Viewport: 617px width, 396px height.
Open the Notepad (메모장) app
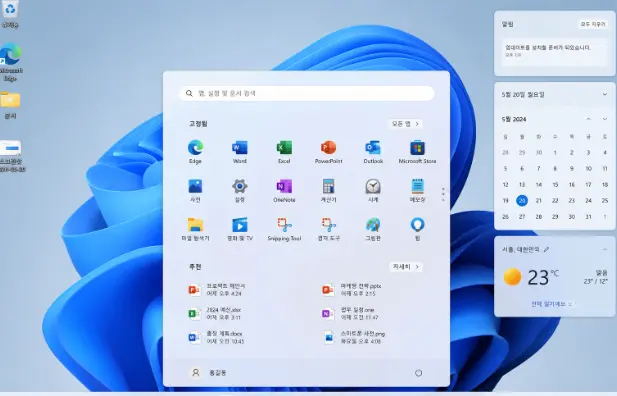[417, 191]
